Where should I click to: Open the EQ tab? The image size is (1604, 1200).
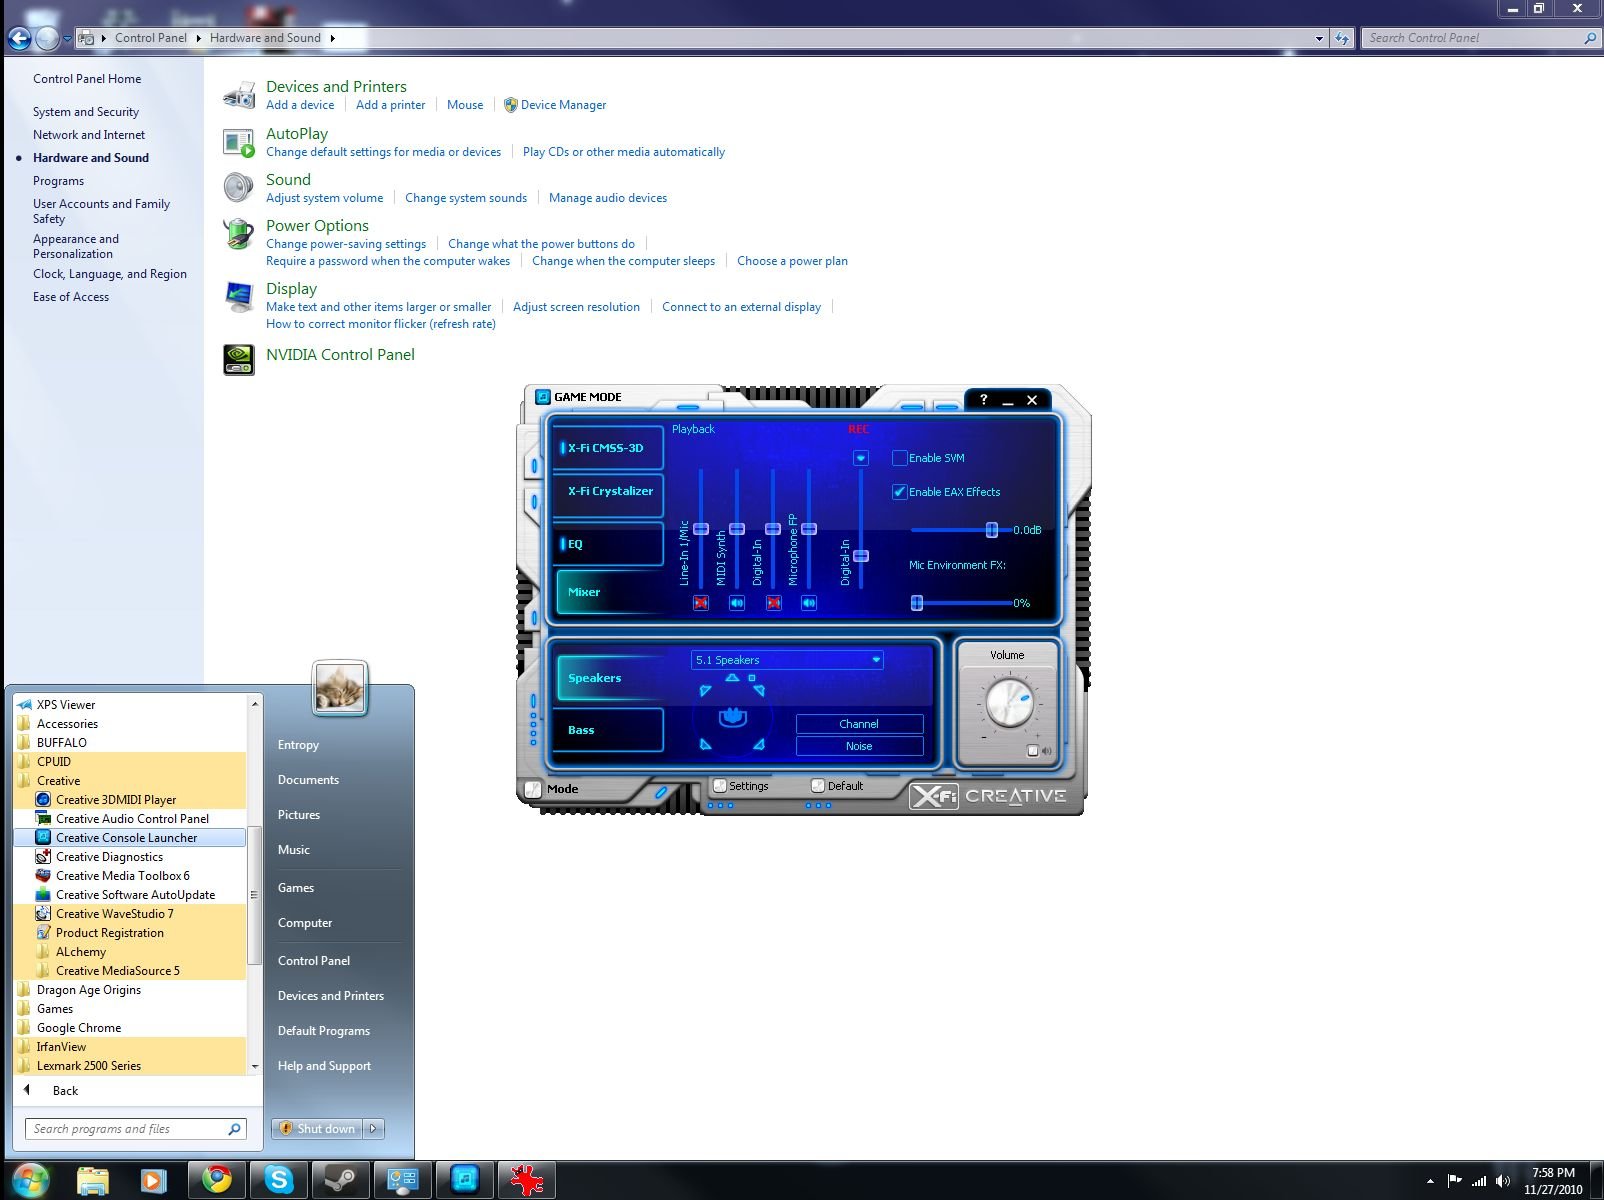(x=608, y=544)
